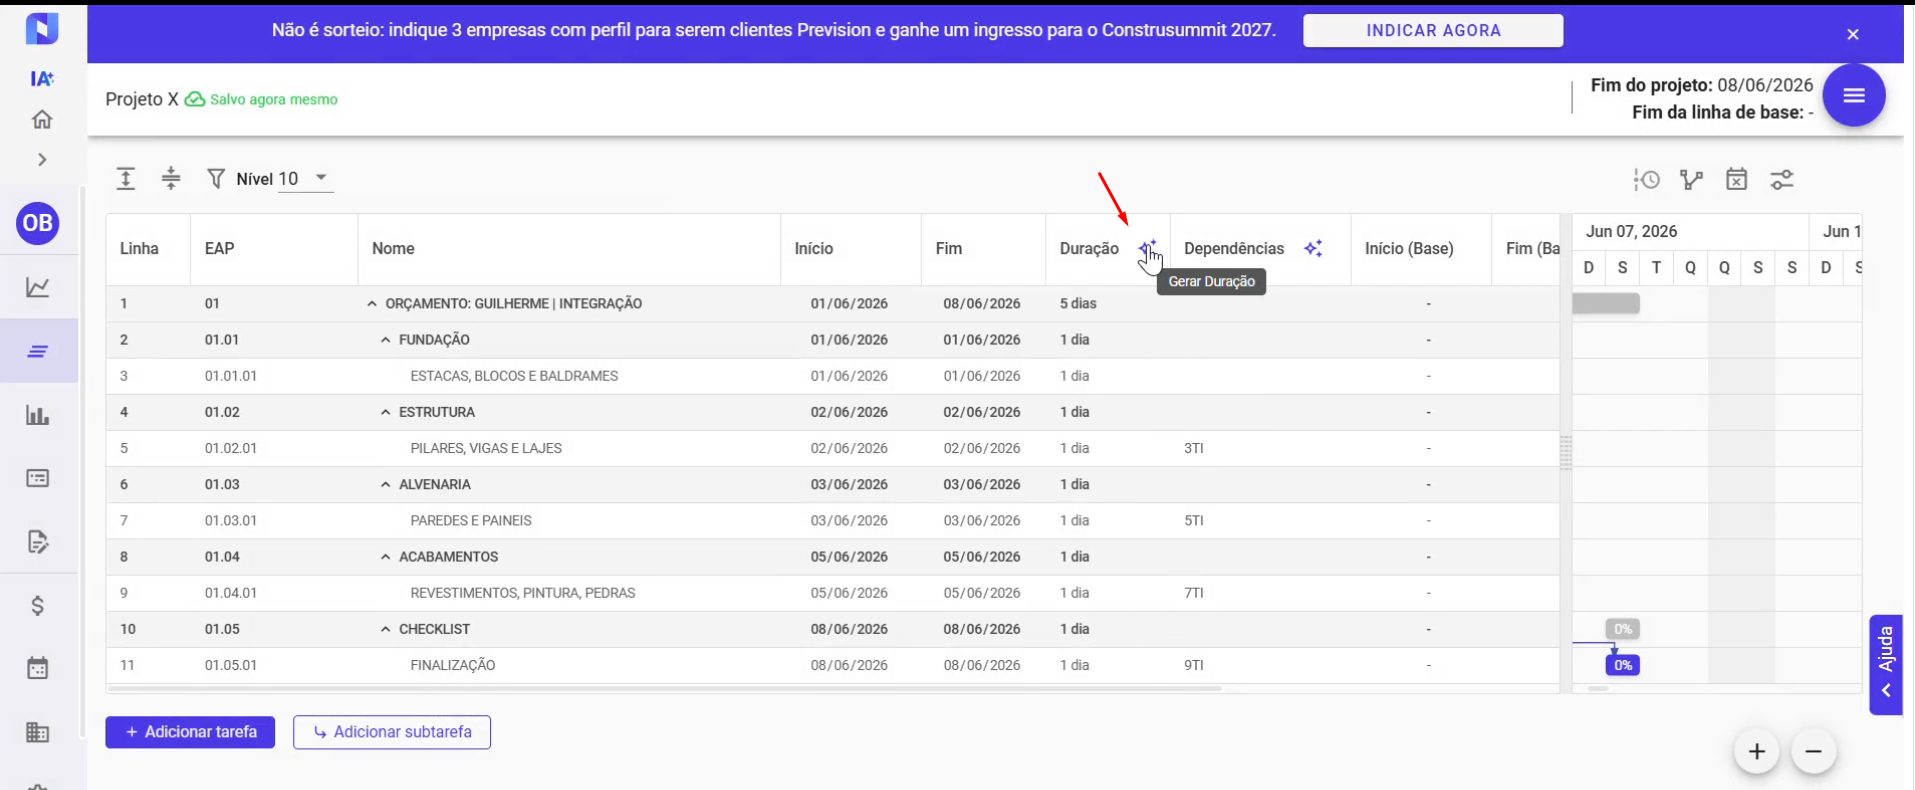Click the expand all rows icon
Screen dimensions: 1915x790
(x=126, y=179)
